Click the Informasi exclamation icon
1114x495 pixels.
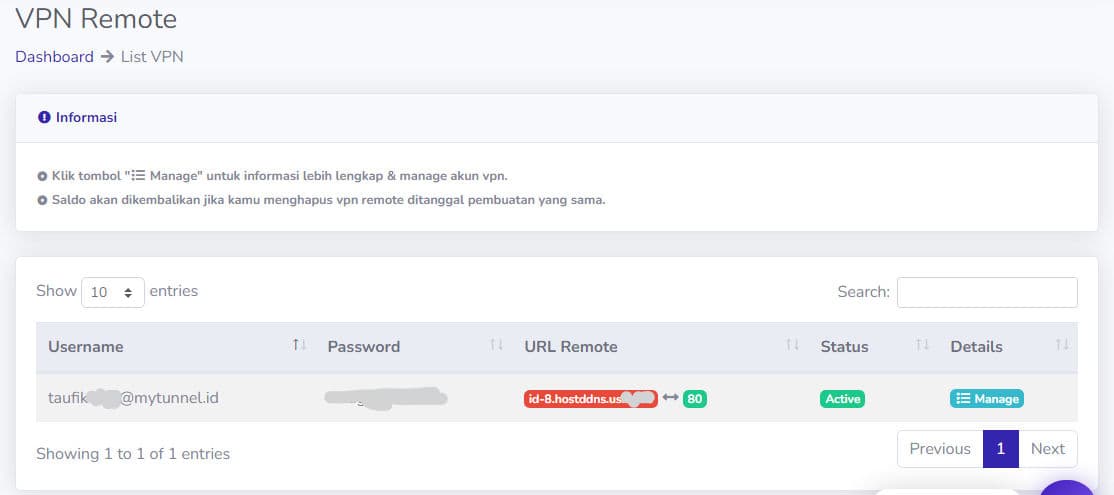(44, 117)
